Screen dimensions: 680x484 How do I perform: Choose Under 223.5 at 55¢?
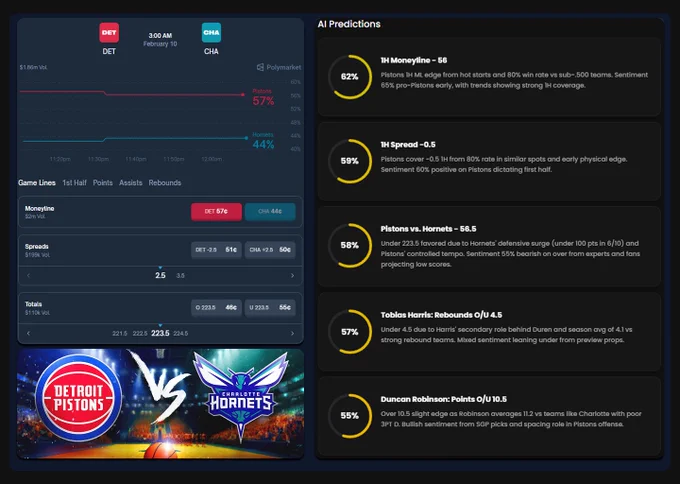coord(270,307)
